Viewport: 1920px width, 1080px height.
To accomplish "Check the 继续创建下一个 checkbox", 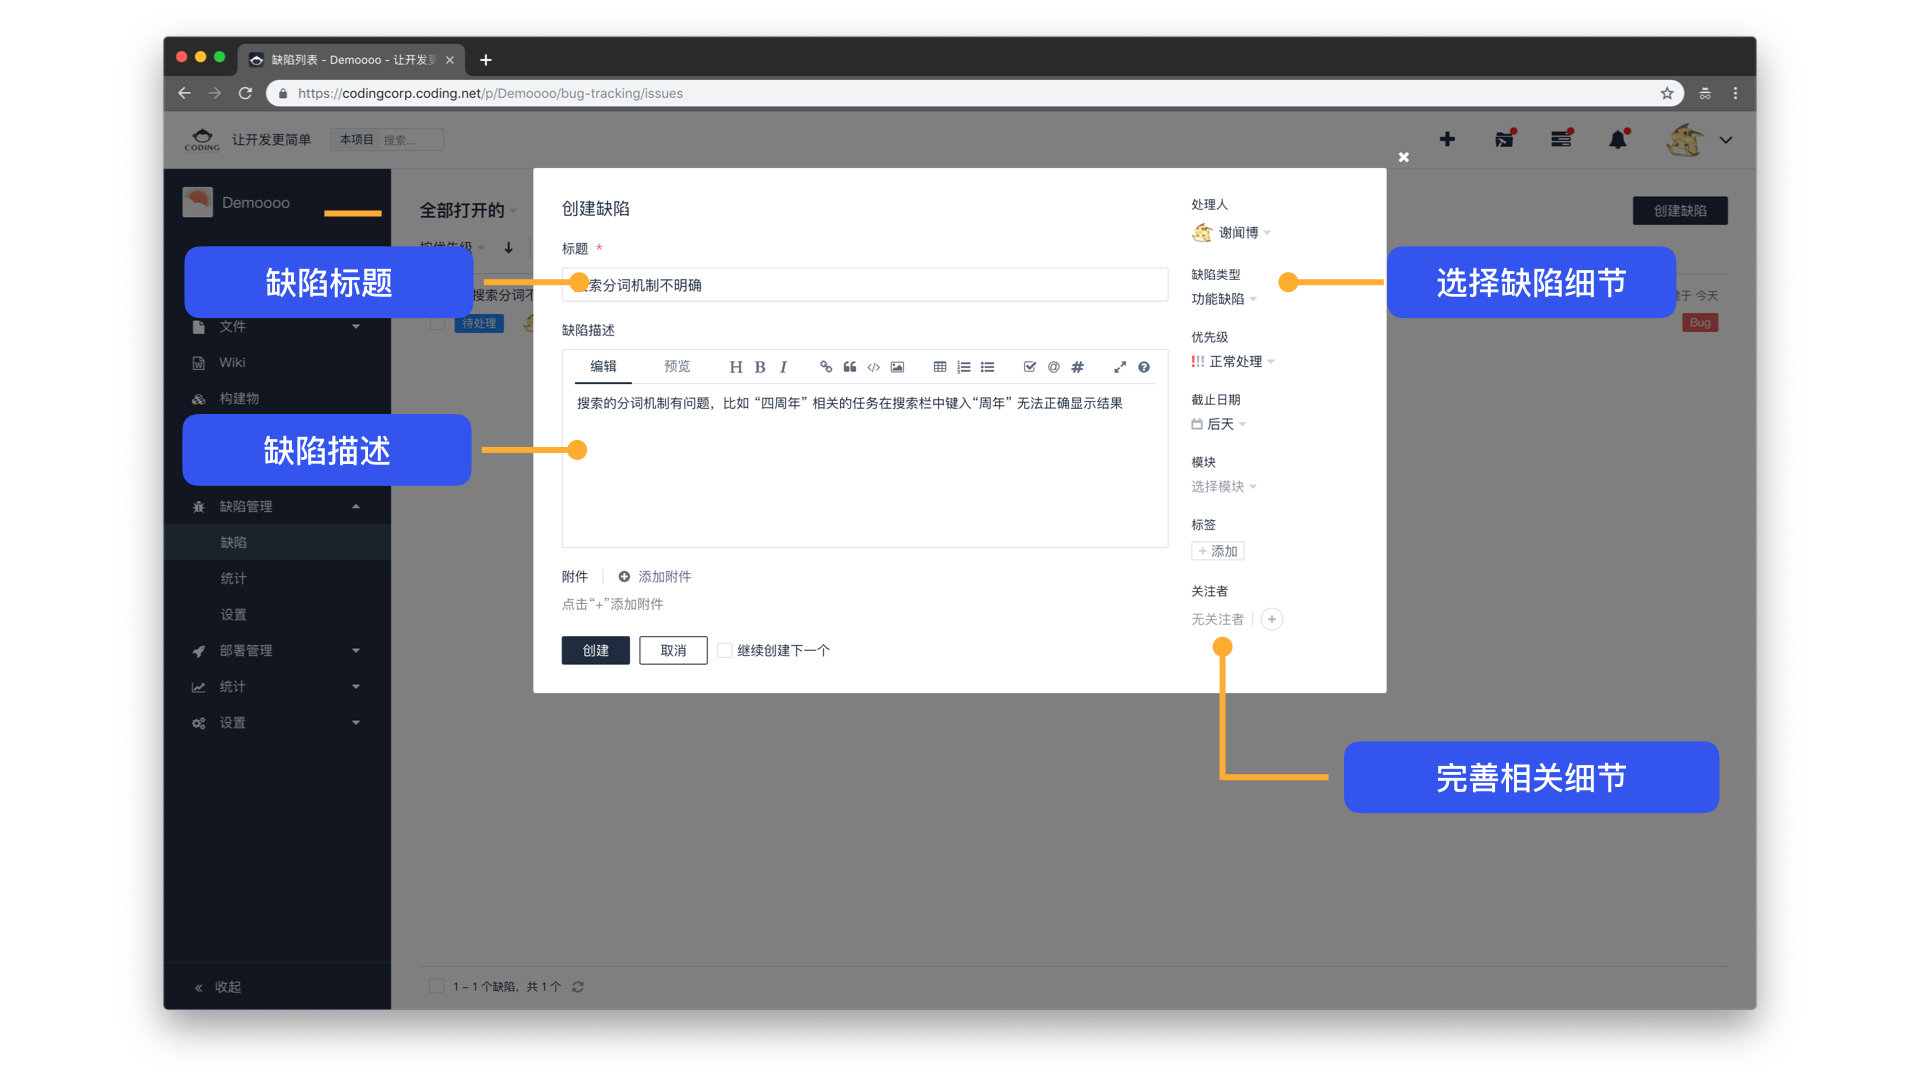I will (725, 650).
